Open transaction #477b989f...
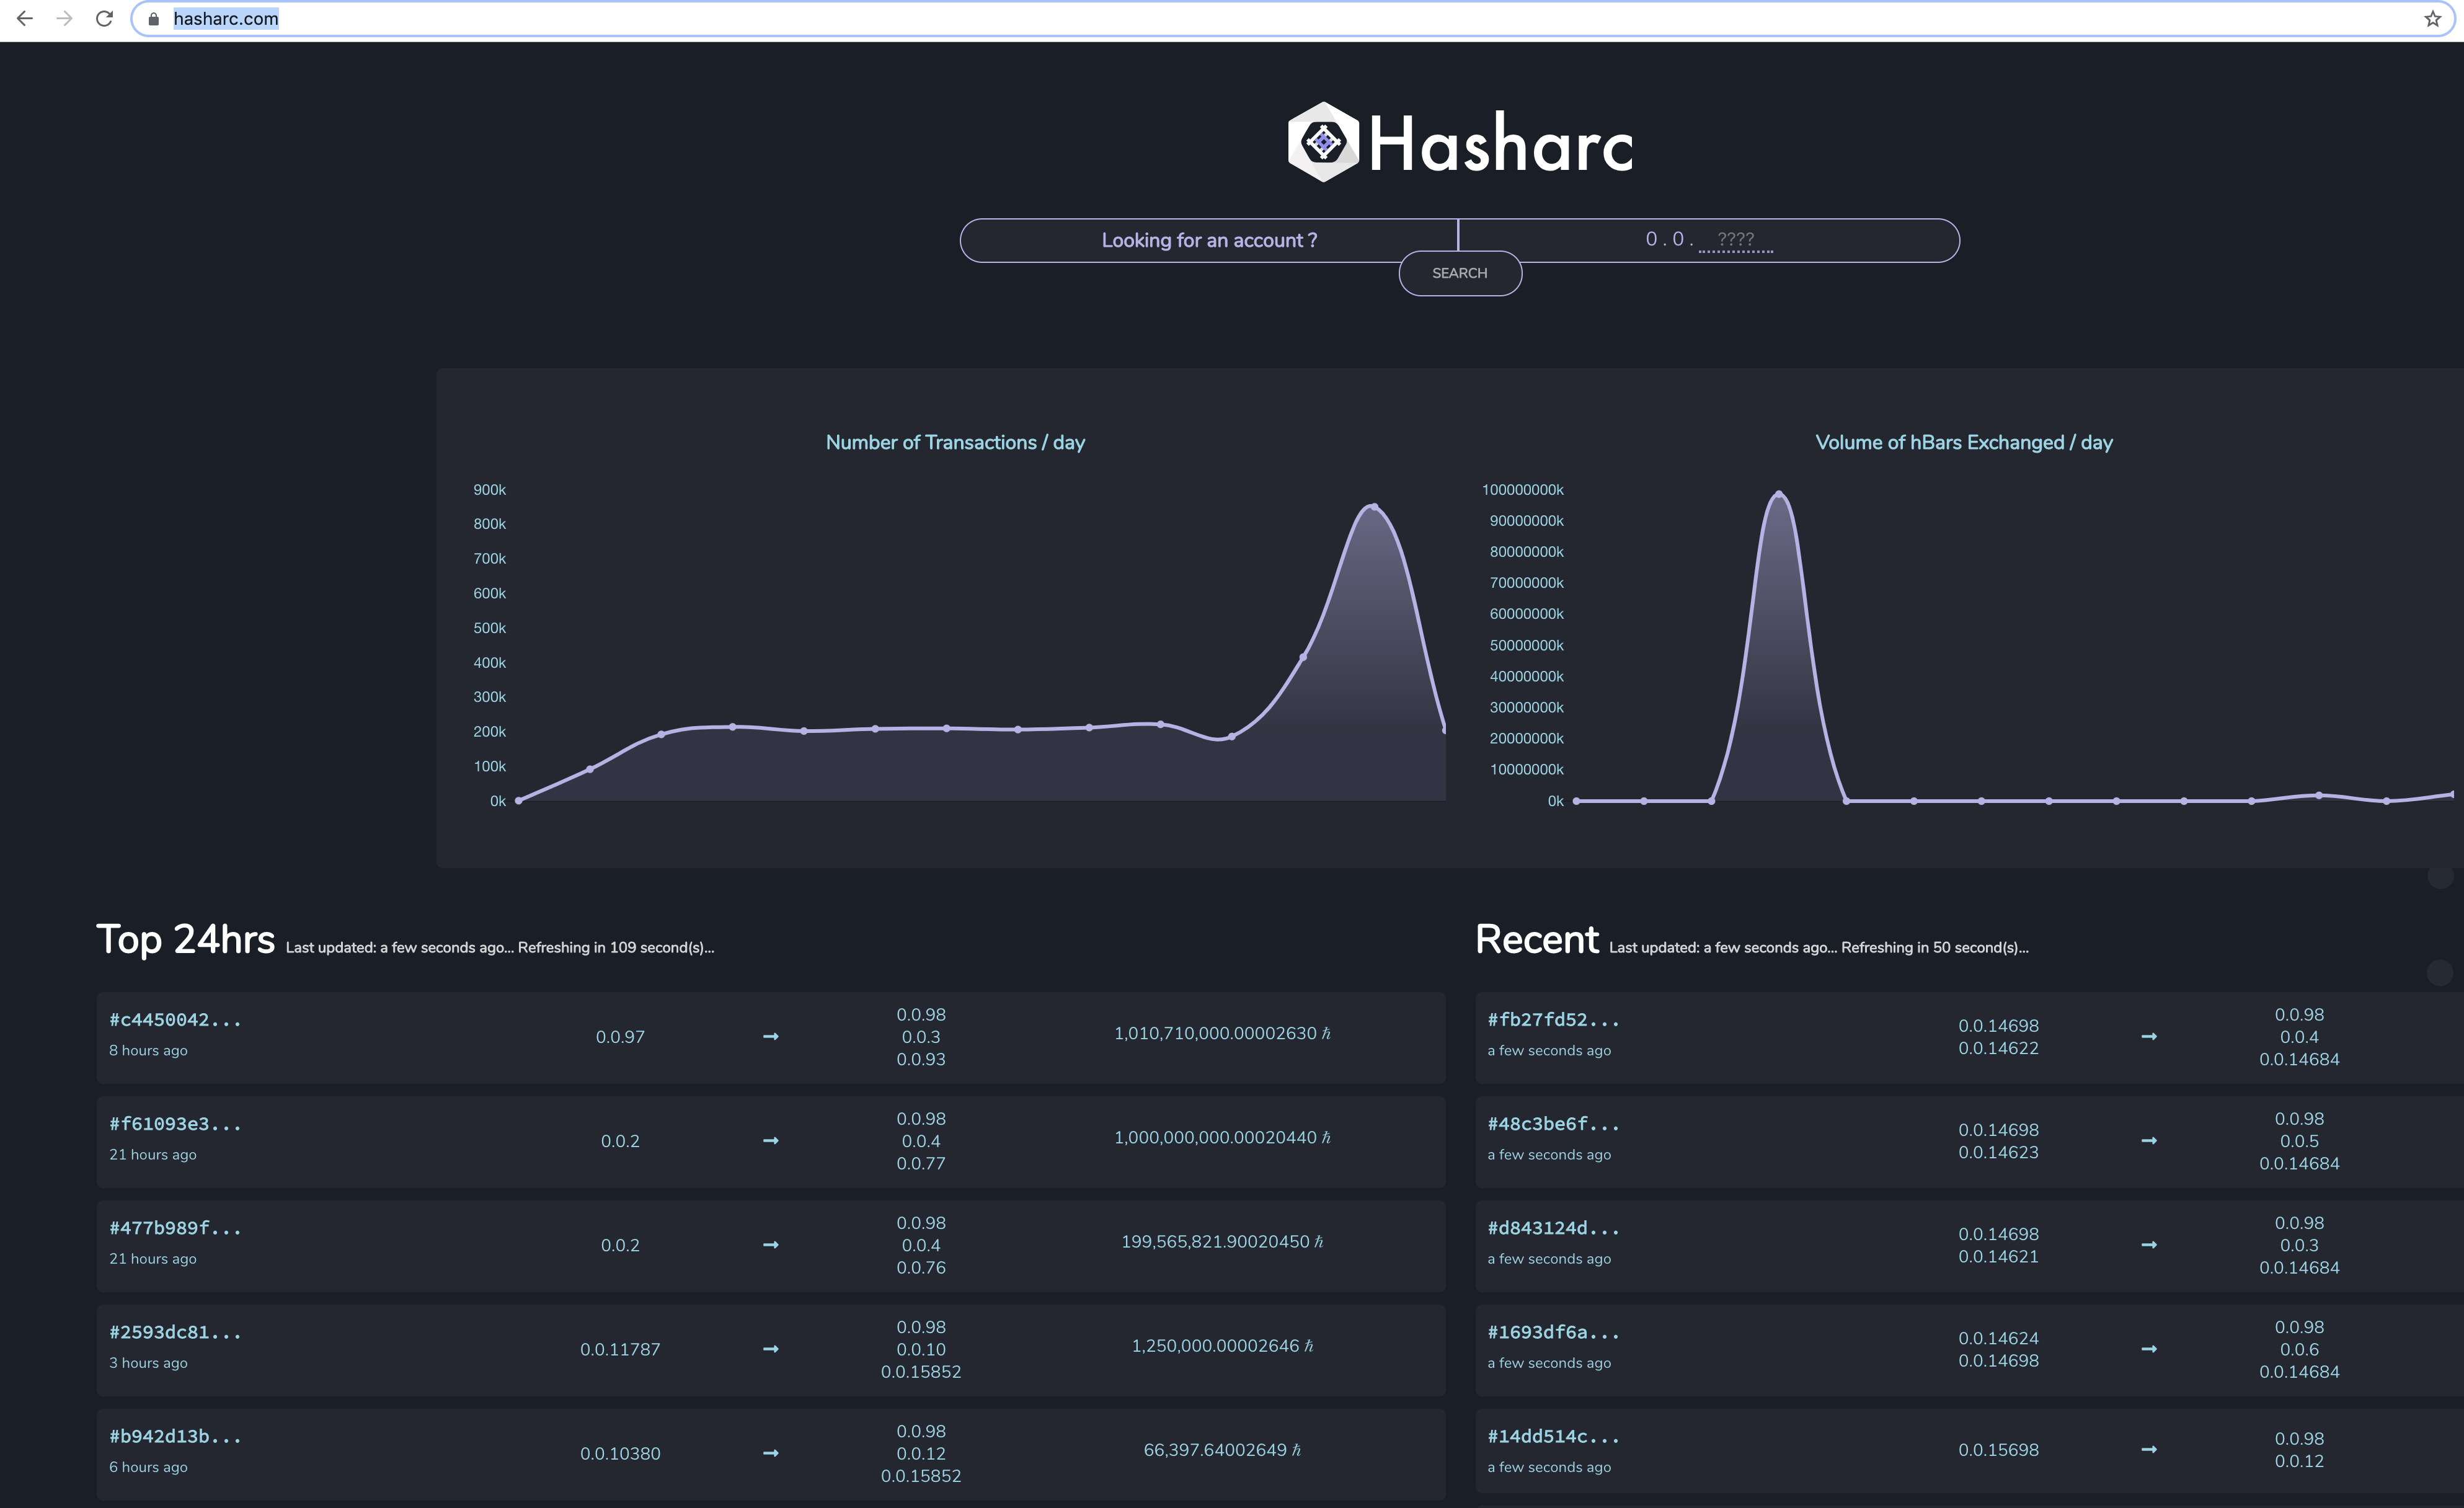 [x=175, y=1228]
